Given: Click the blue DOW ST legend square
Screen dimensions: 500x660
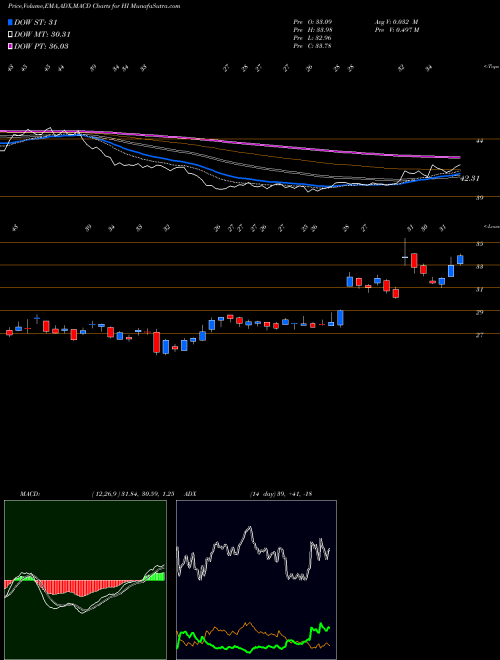Looking at the screenshot, I should pyautogui.click(x=10, y=22).
